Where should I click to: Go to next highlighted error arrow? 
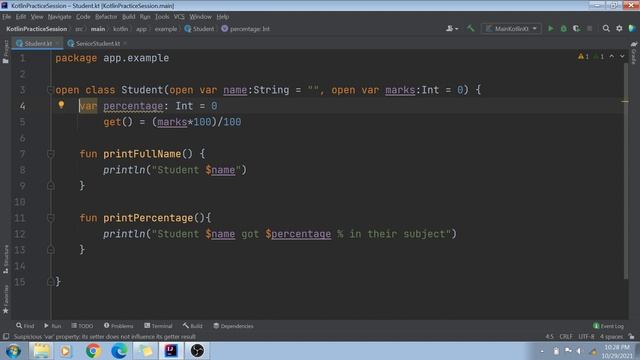tap(622, 57)
